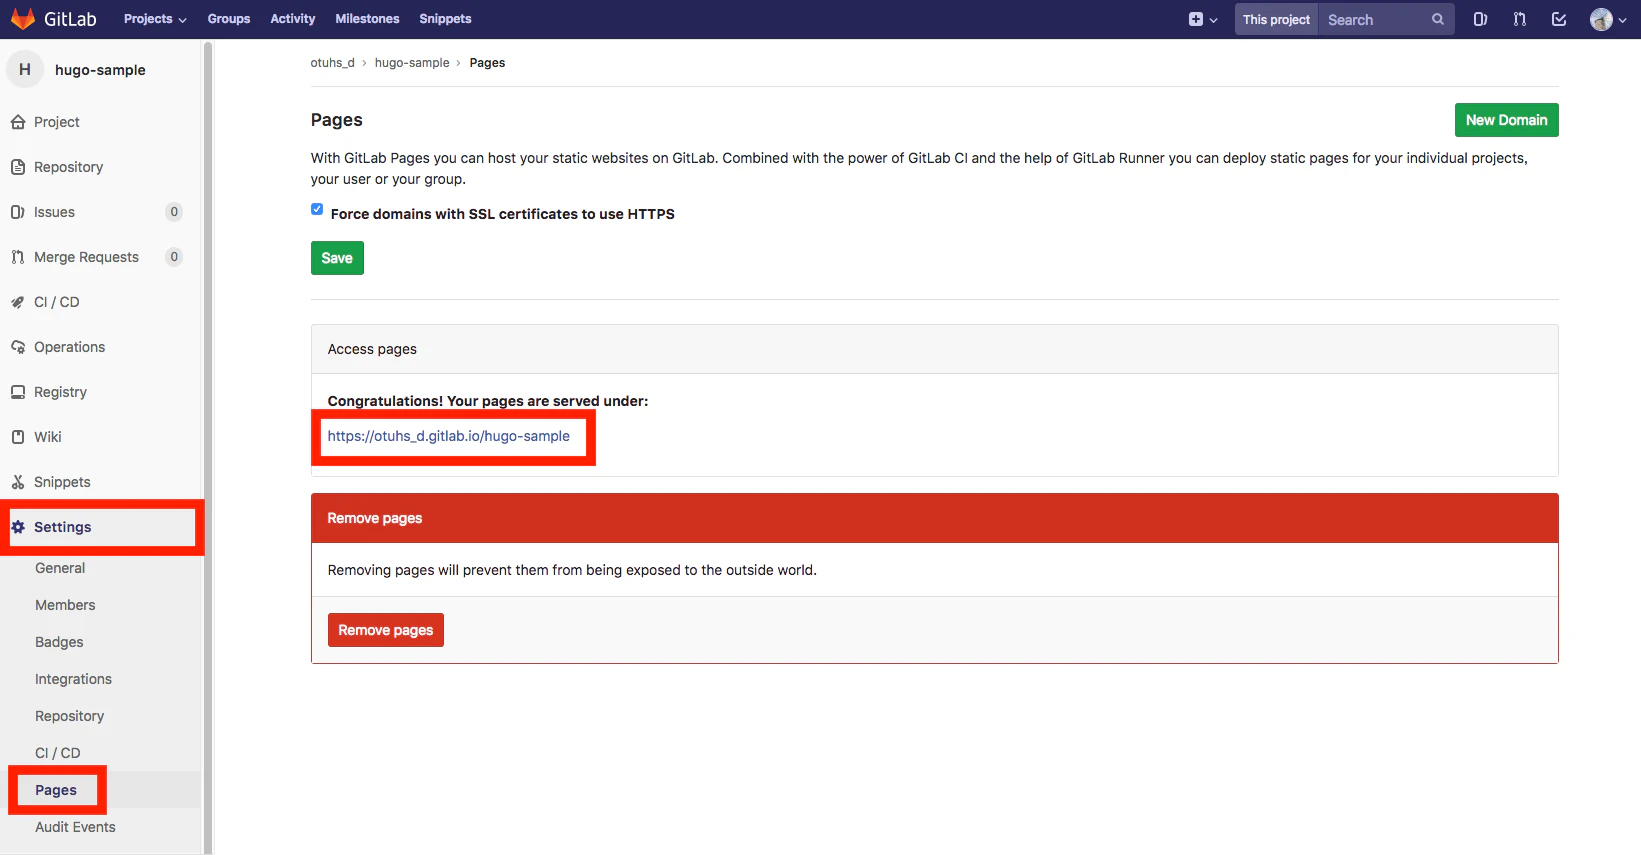1641x855 pixels.
Task: Click the This project search scope label
Action: 1276,19
